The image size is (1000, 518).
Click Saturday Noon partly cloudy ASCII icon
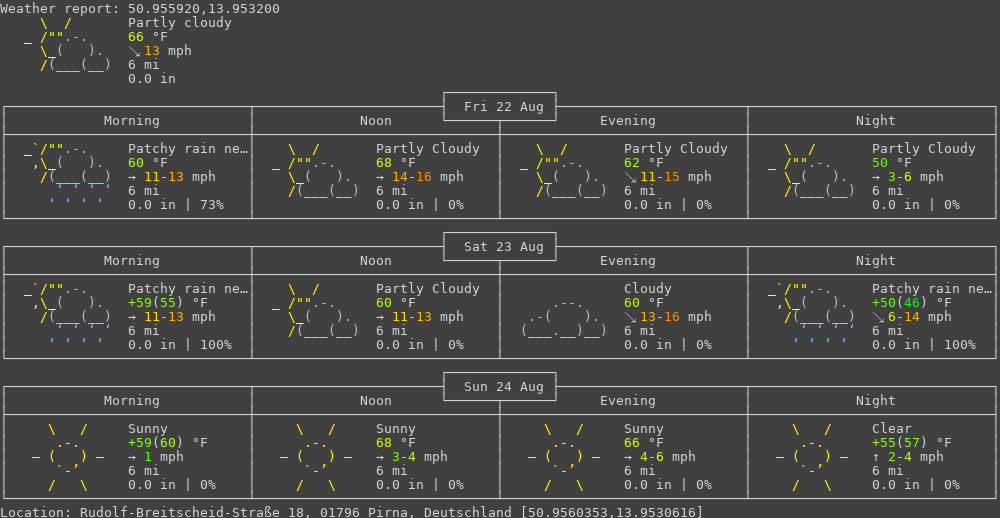pyautogui.click(x=315, y=310)
